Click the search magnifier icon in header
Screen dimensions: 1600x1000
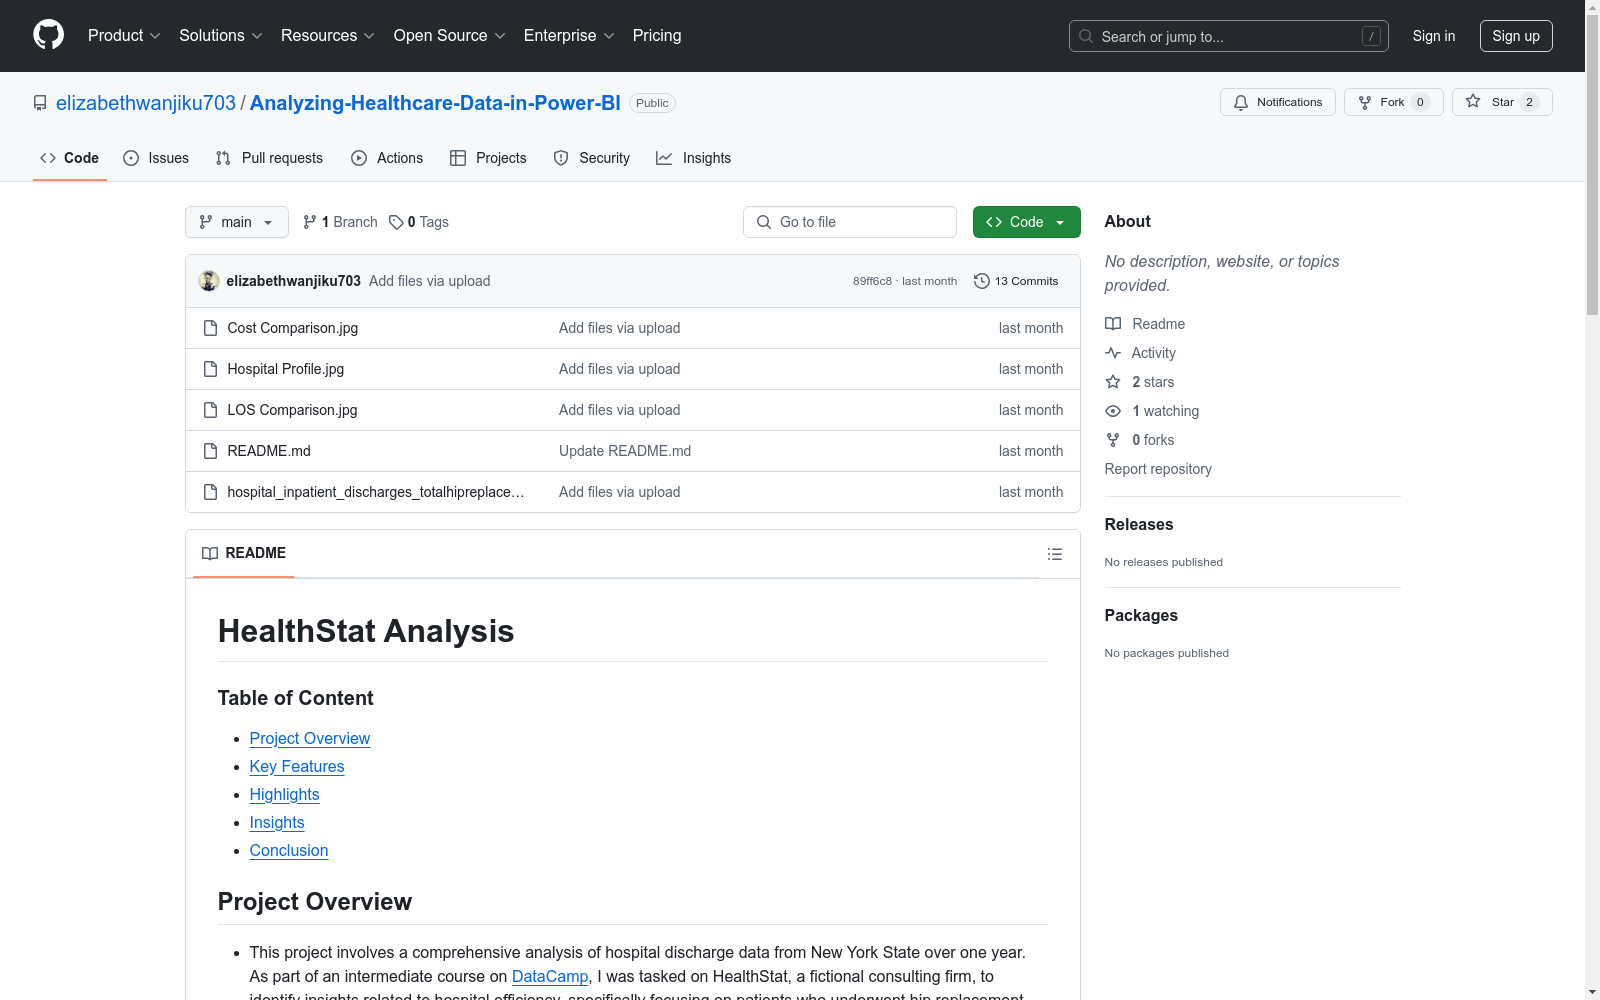click(1086, 36)
